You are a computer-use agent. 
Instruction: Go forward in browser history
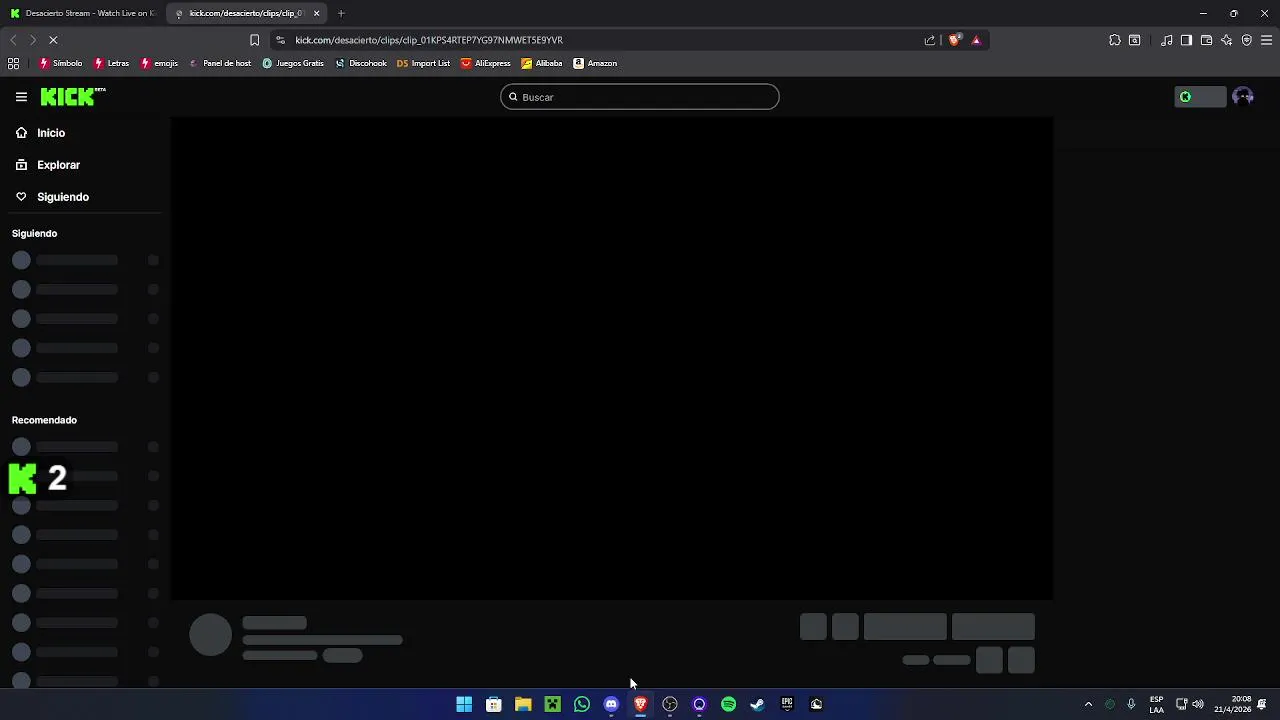33,40
